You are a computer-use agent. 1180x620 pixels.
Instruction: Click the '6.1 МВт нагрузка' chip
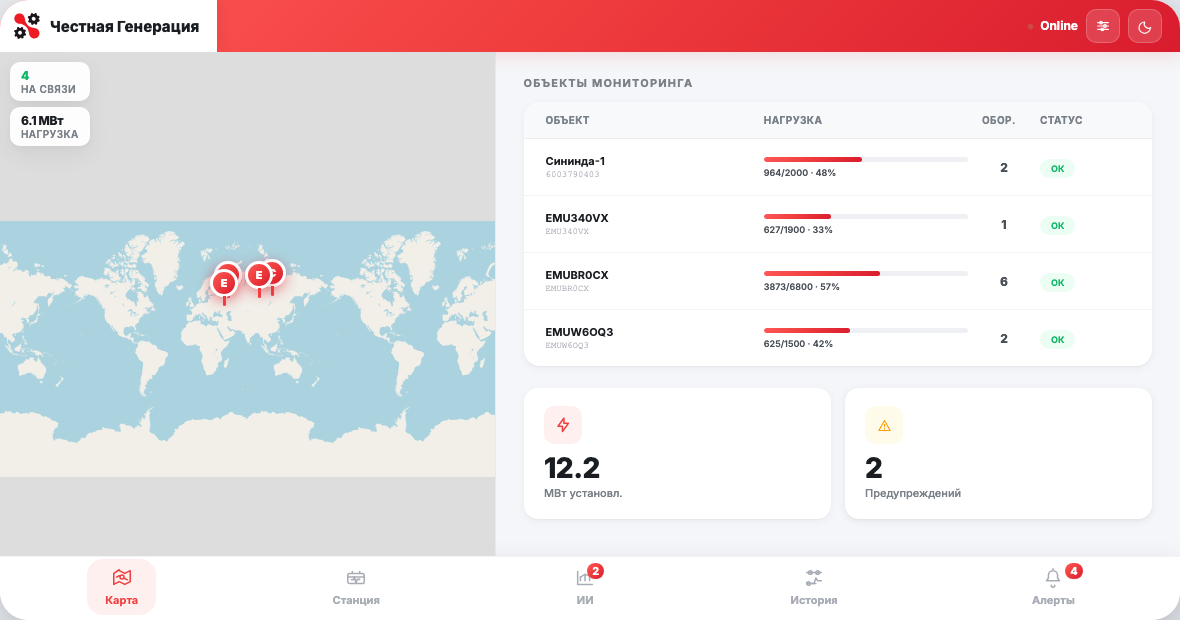pos(50,126)
